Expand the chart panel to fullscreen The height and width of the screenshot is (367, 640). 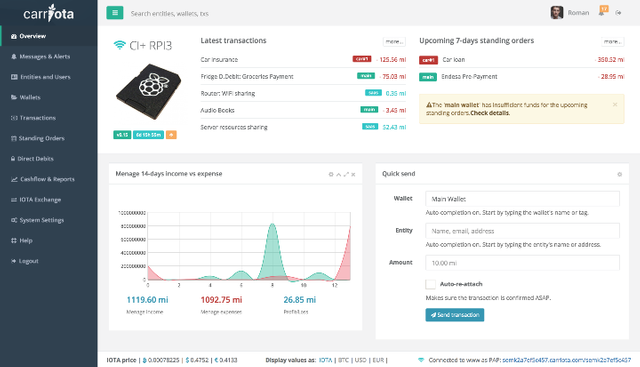(346, 174)
